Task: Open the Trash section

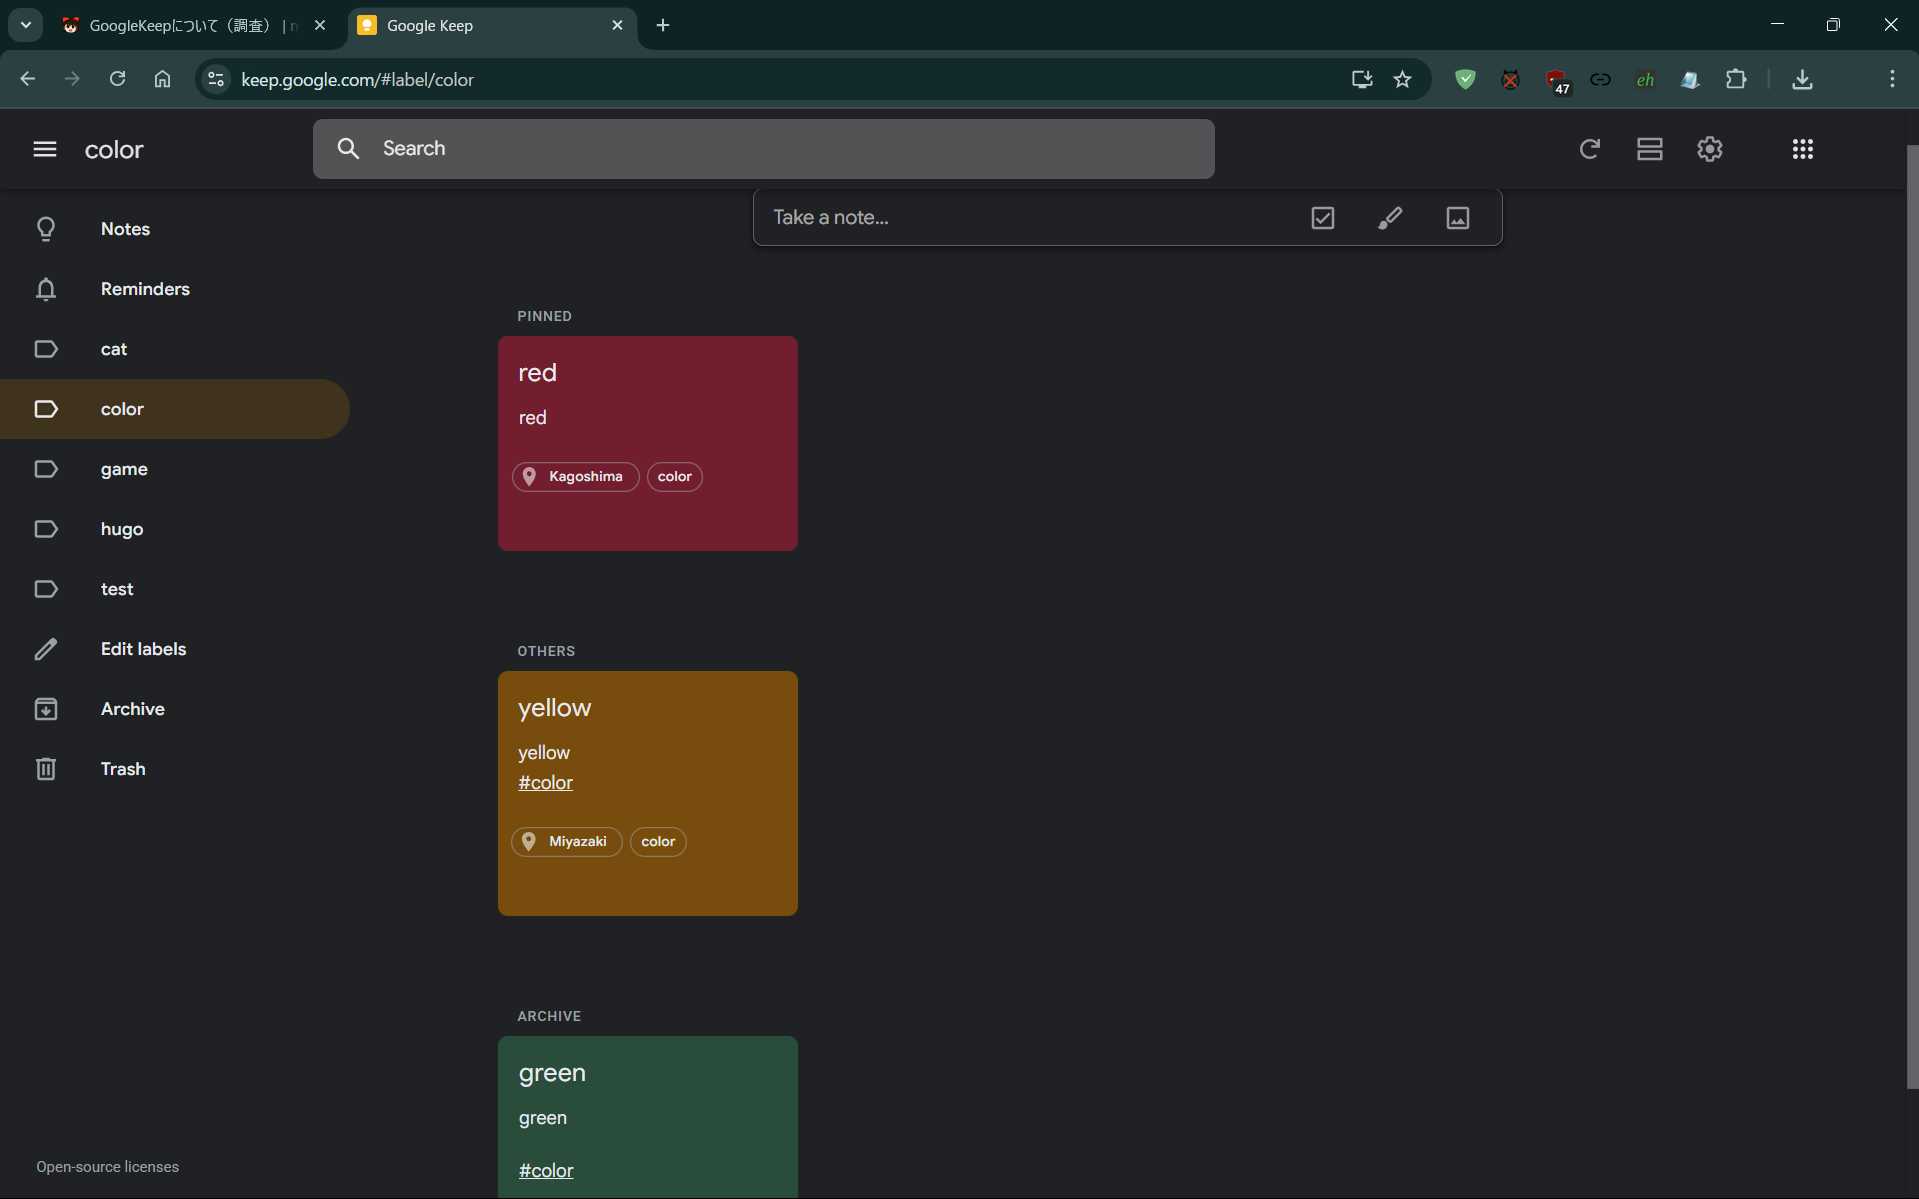Action: (175, 769)
